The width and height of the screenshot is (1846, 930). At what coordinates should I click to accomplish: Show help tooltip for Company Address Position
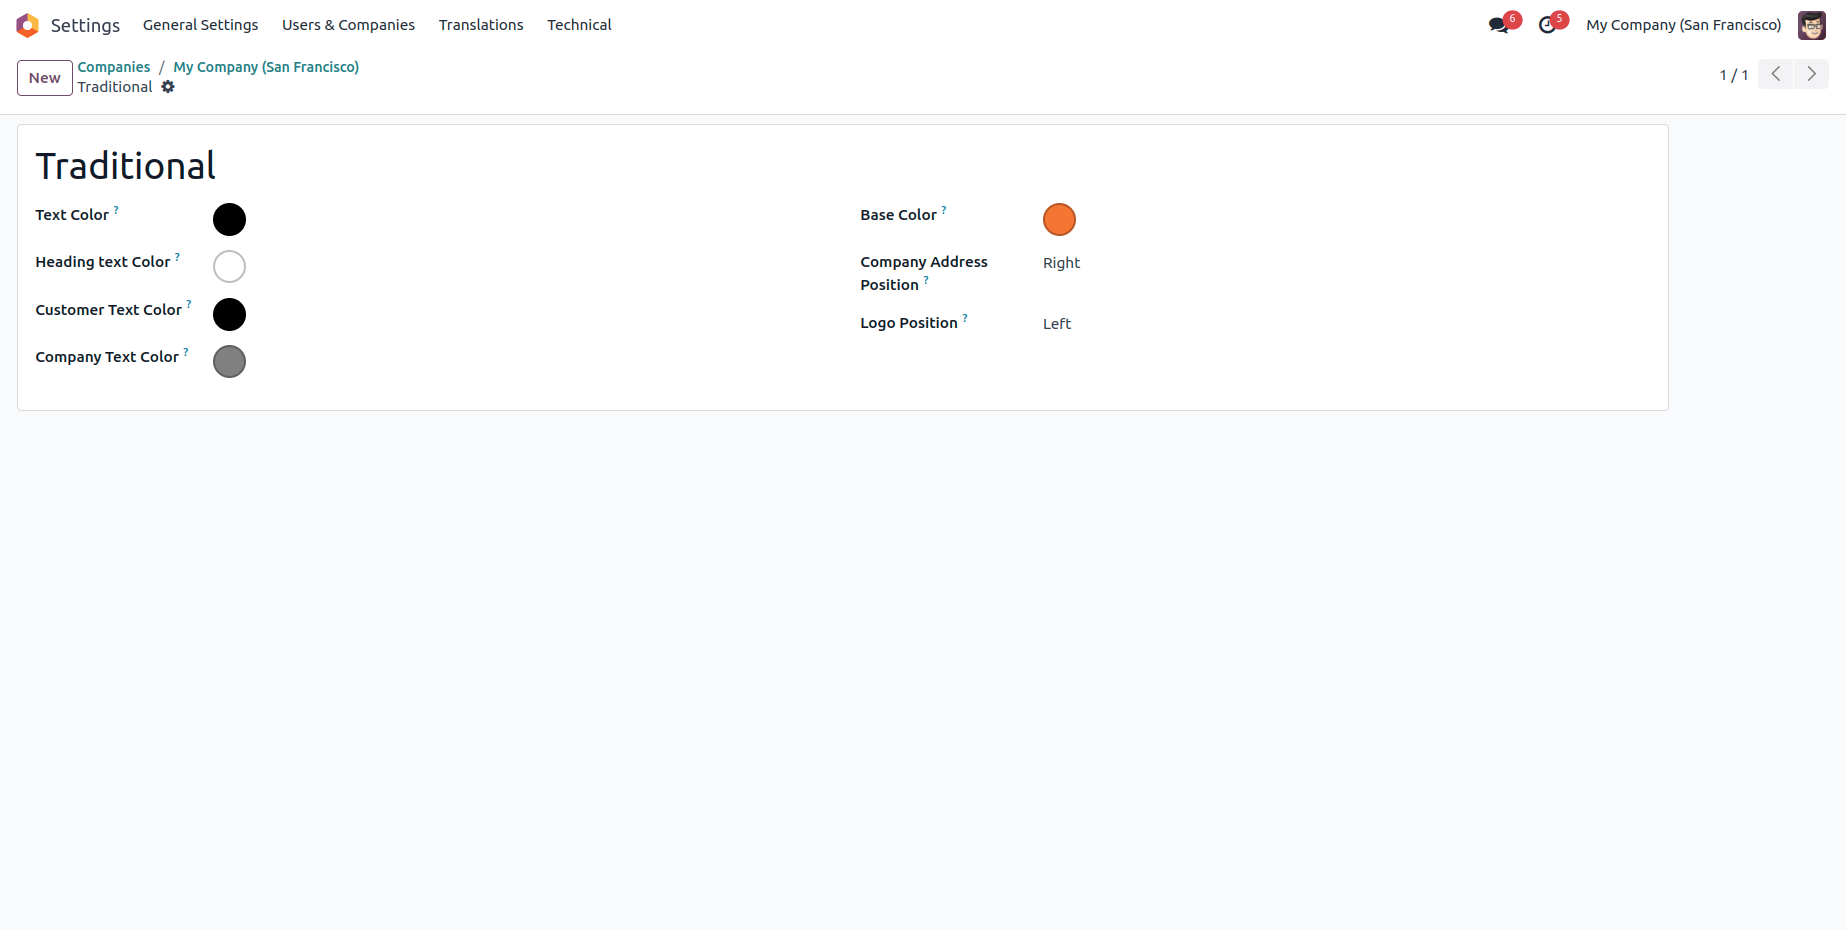(926, 280)
